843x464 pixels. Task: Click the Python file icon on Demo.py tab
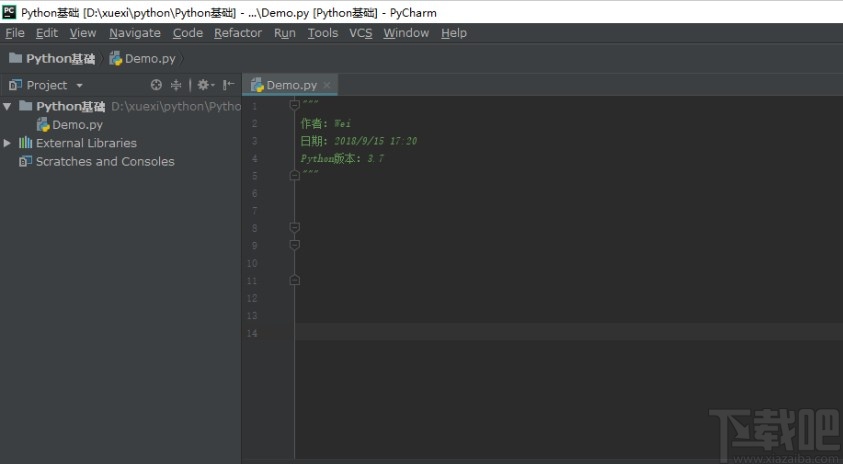tap(257, 85)
